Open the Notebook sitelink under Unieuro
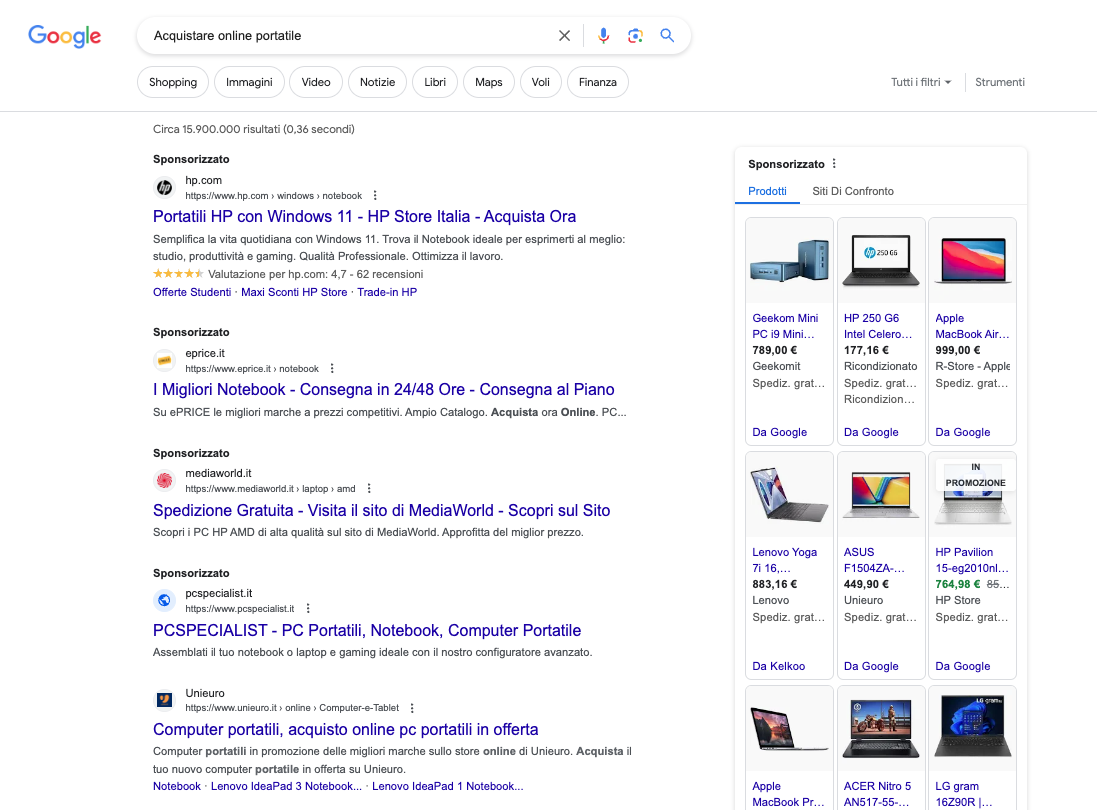This screenshot has width=1097, height=810. point(177,786)
